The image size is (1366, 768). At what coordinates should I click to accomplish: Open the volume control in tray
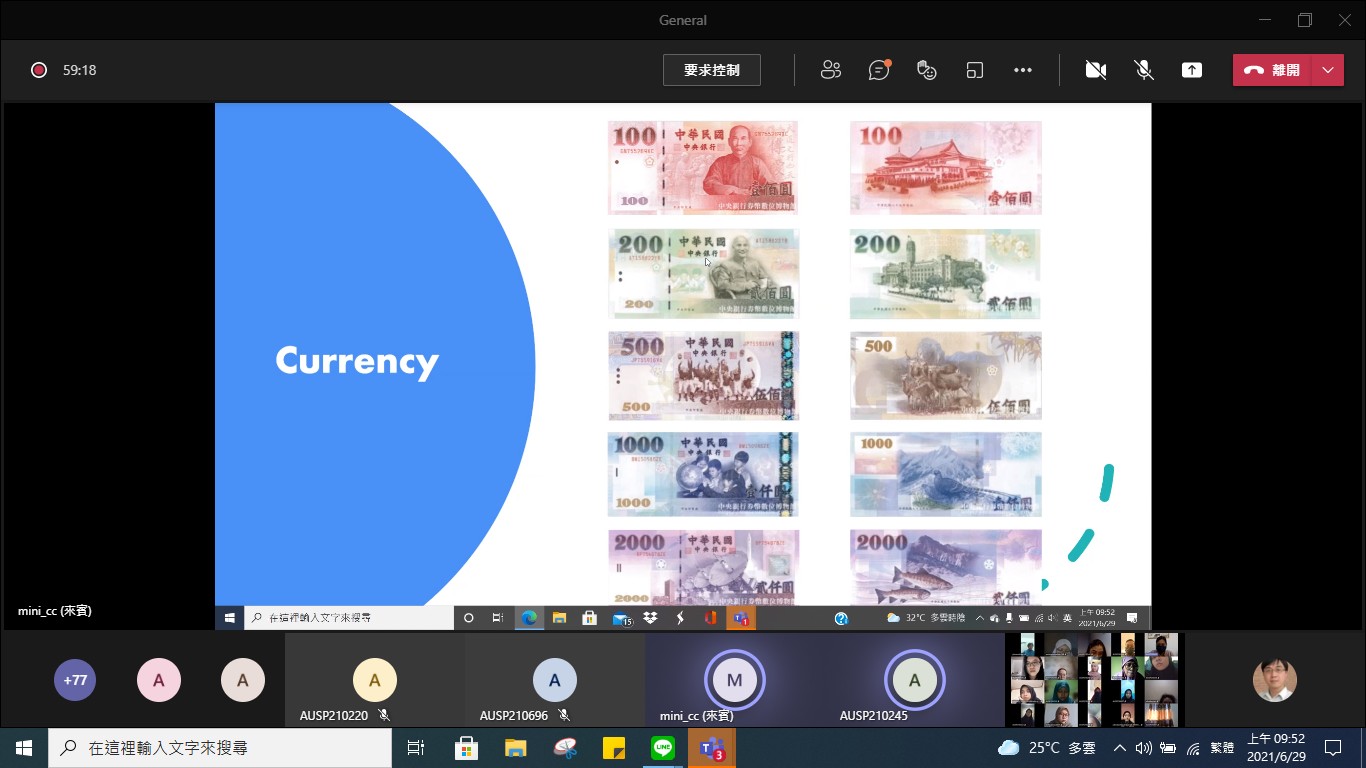(x=1143, y=747)
